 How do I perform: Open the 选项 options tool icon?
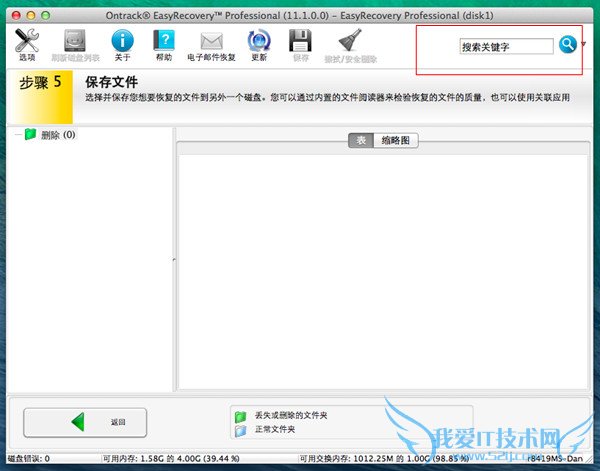tap(27, 41)
